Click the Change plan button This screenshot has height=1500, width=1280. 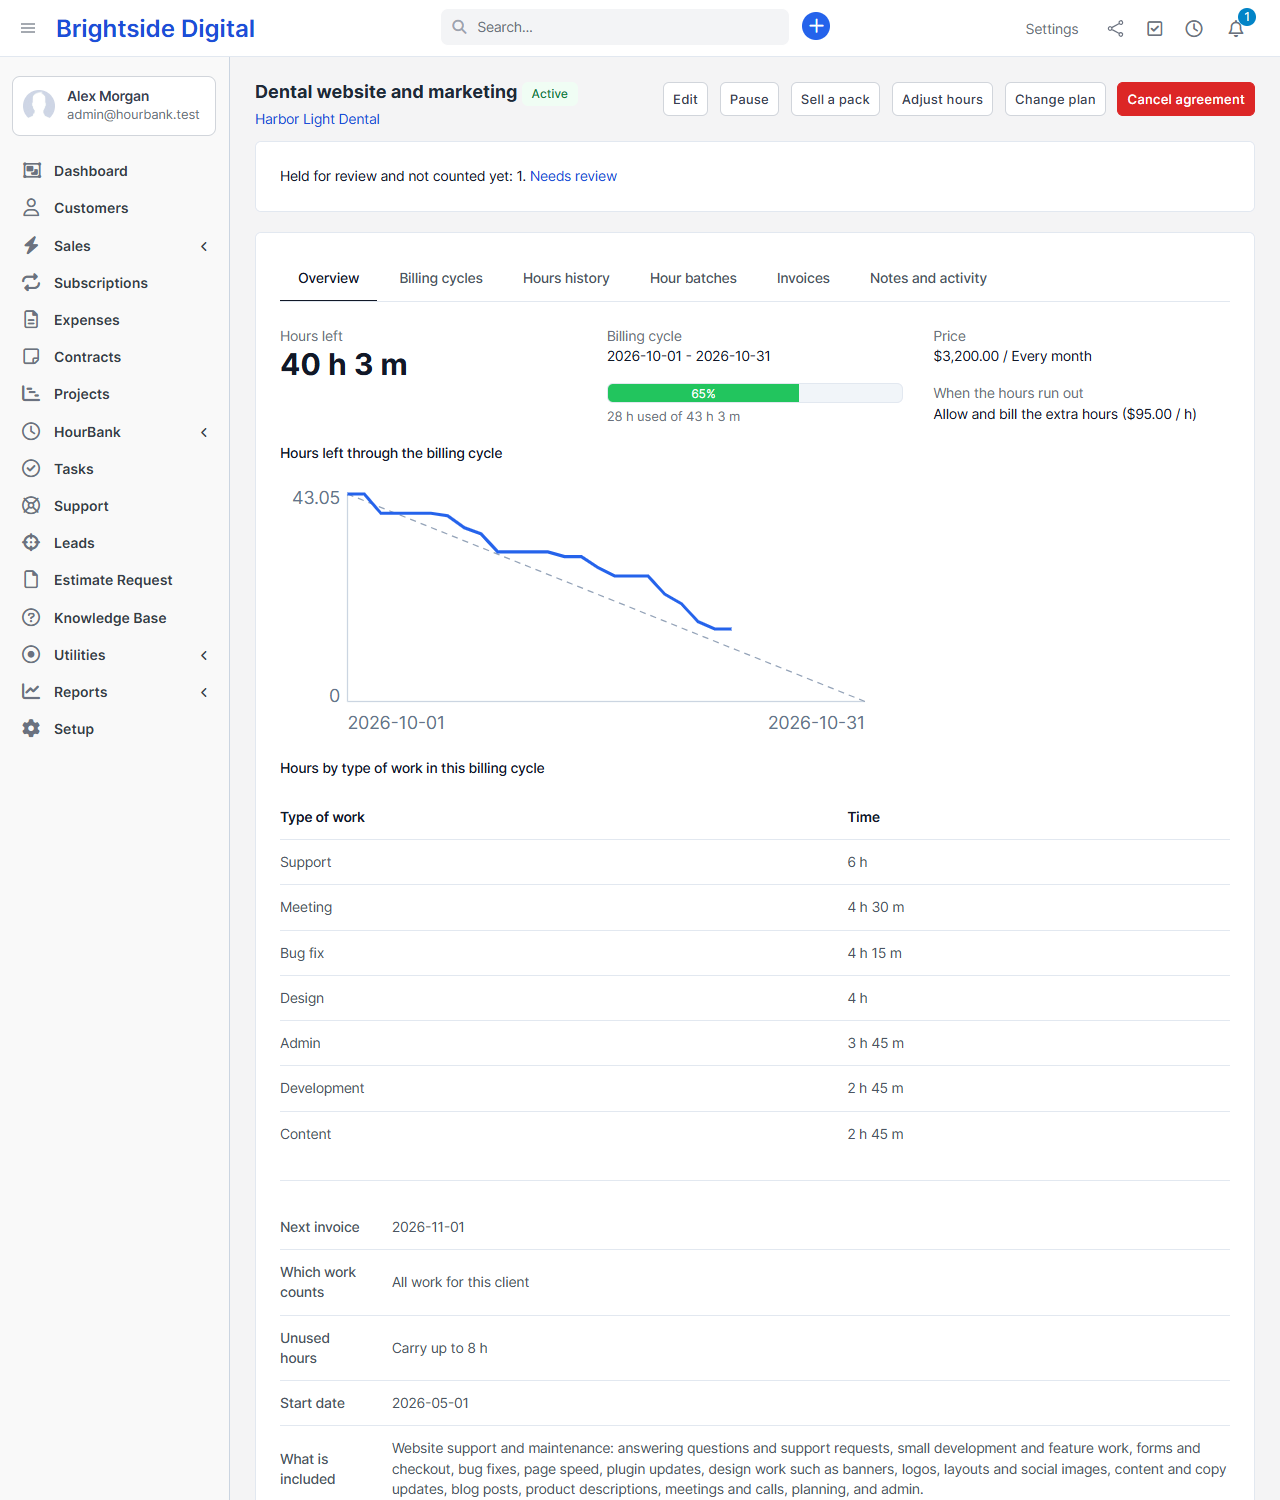click(x=1055, y=99)
